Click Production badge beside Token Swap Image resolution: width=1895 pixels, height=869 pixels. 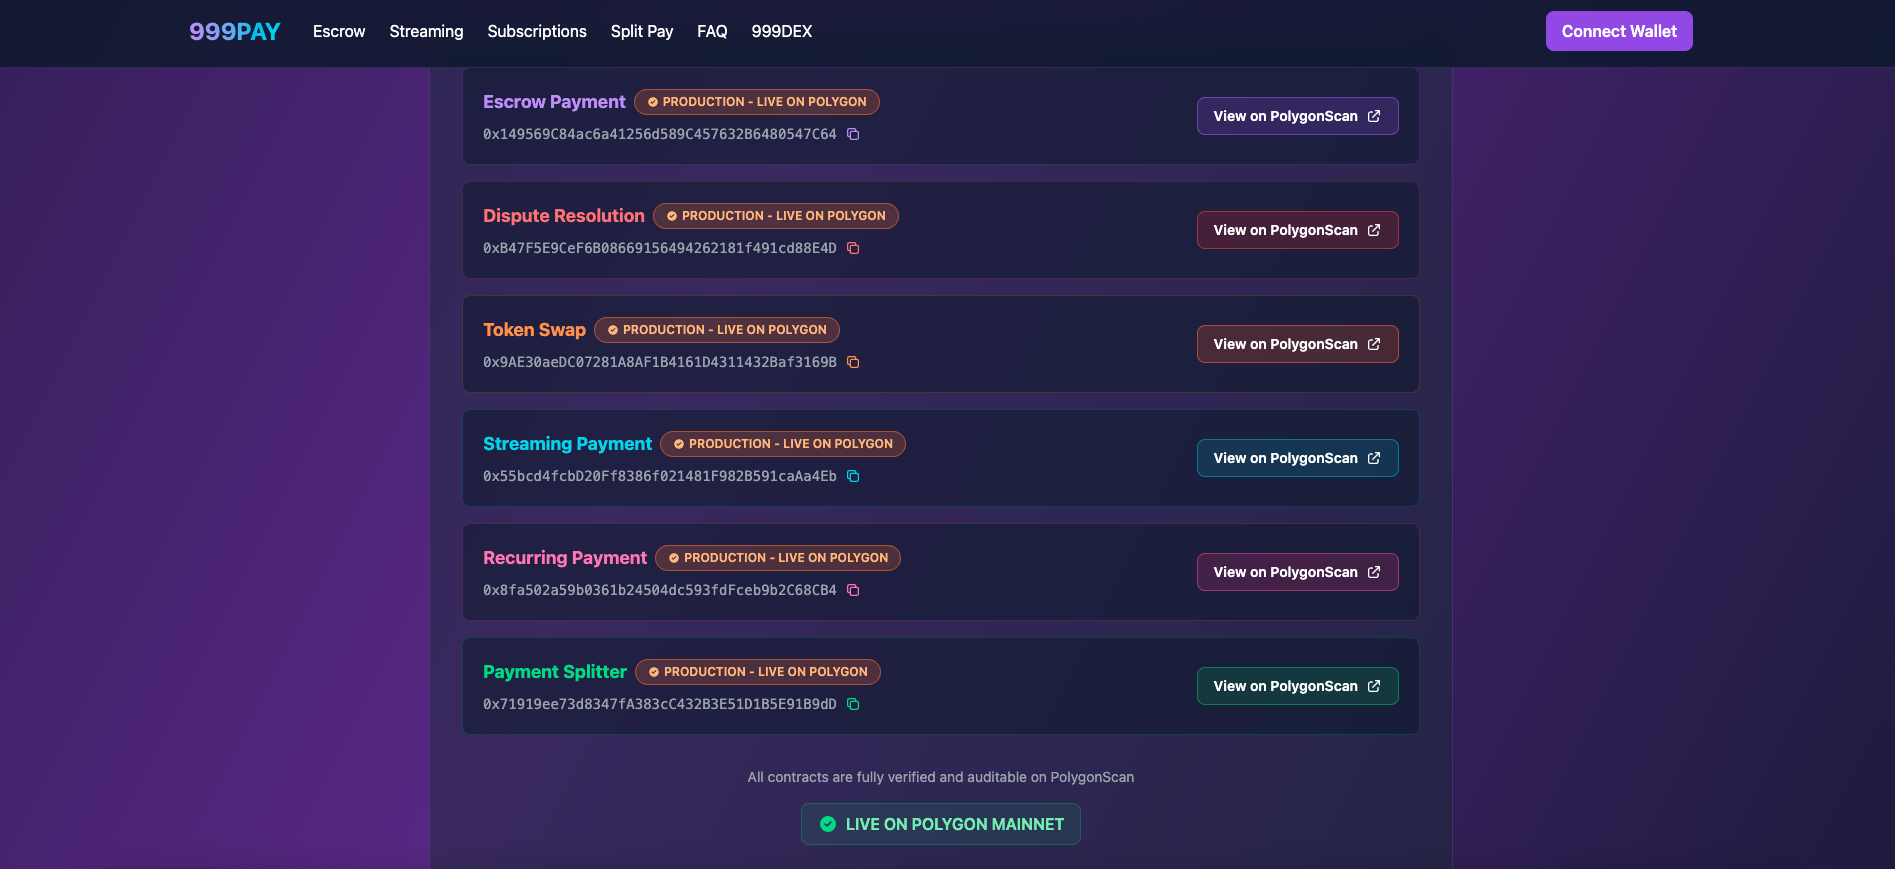[x=717, y=330]
